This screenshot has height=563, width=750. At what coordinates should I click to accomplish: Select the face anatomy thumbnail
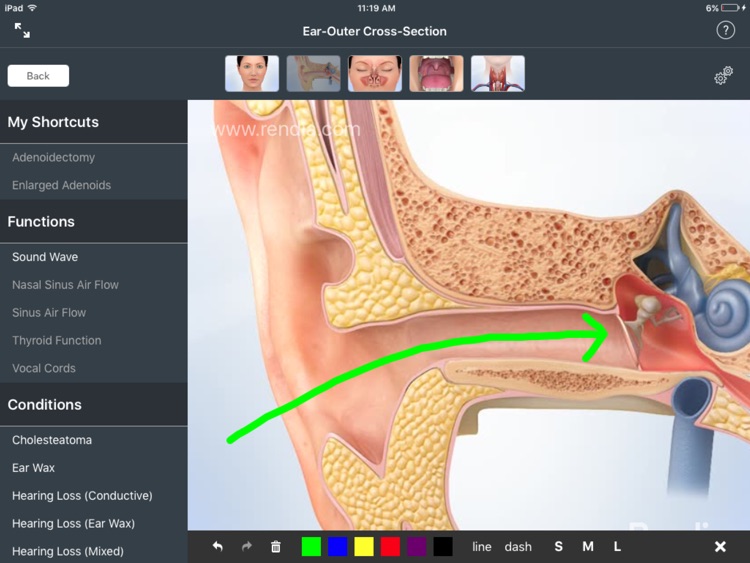pyautogui.click(x=252, y=73)
